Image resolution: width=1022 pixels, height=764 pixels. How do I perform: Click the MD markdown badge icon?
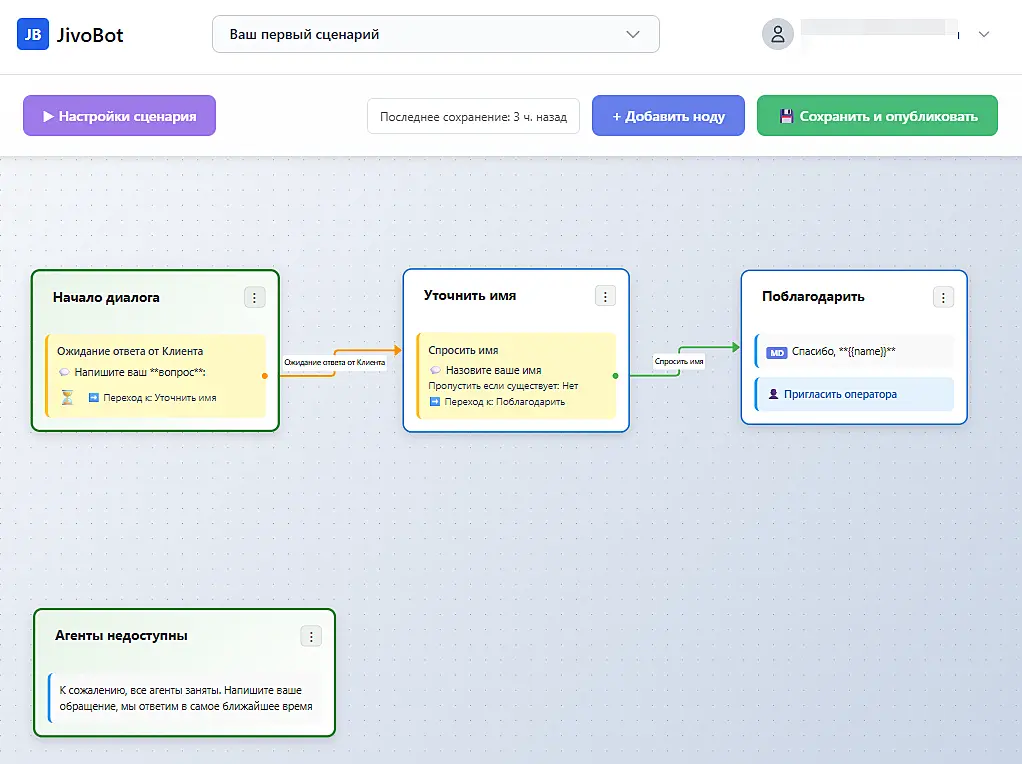[776, 353]
